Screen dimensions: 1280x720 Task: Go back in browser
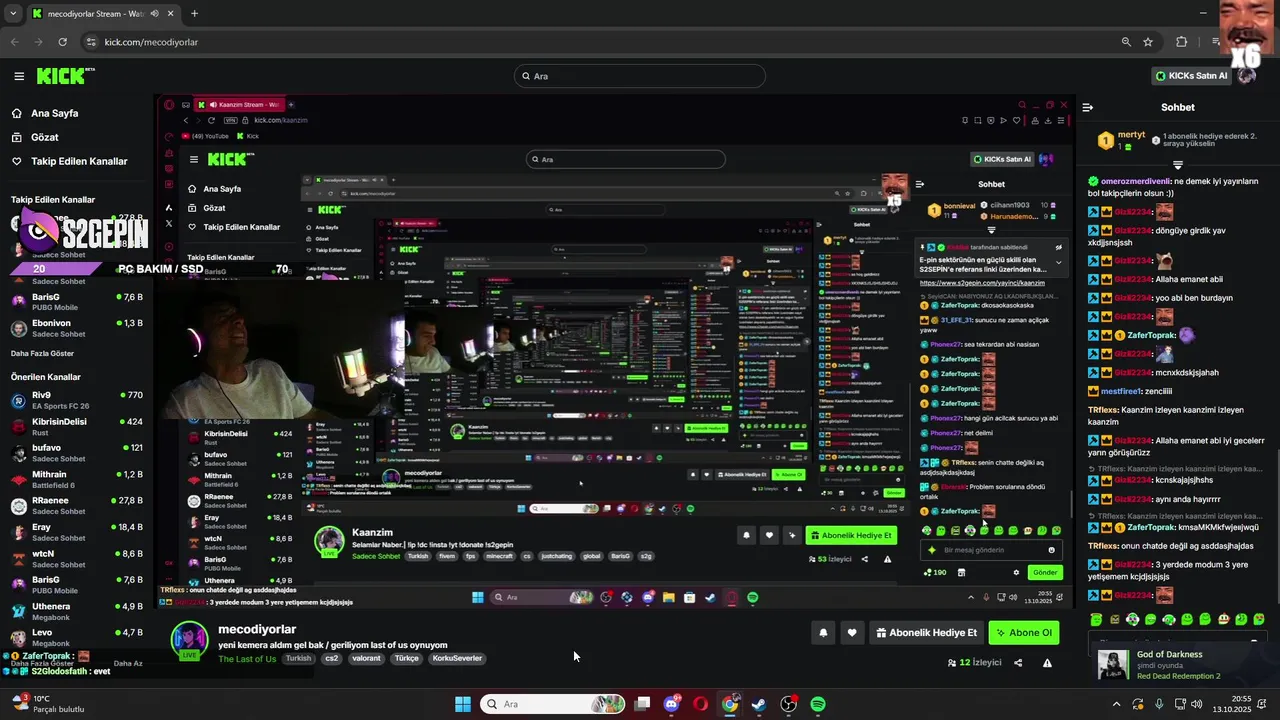click(14, 42)
